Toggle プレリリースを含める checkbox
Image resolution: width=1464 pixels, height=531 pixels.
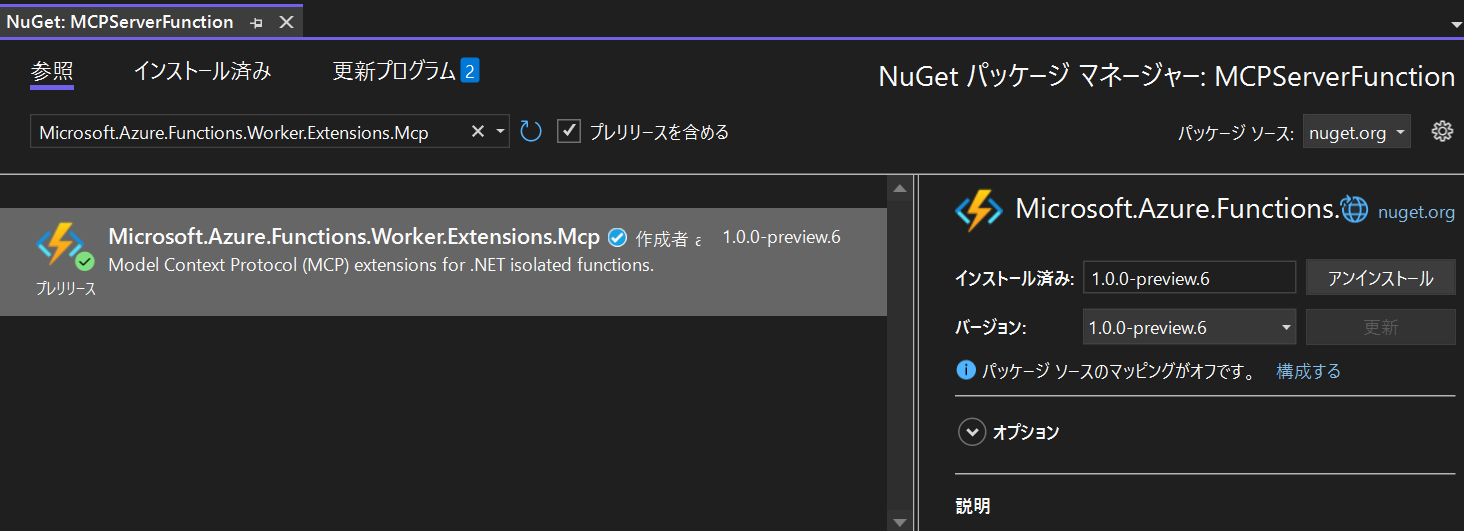point(569,131)
